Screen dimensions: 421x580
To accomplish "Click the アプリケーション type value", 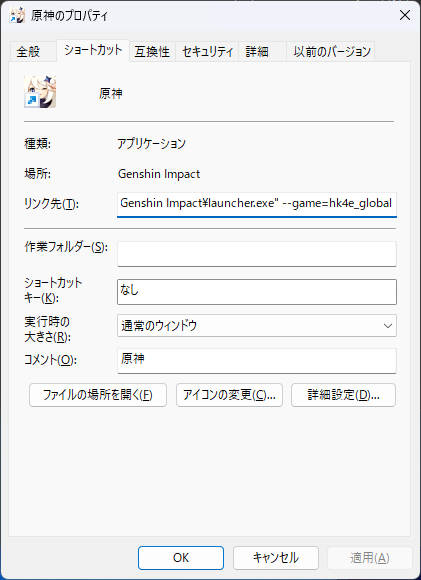I will click(x=151, y=144).
